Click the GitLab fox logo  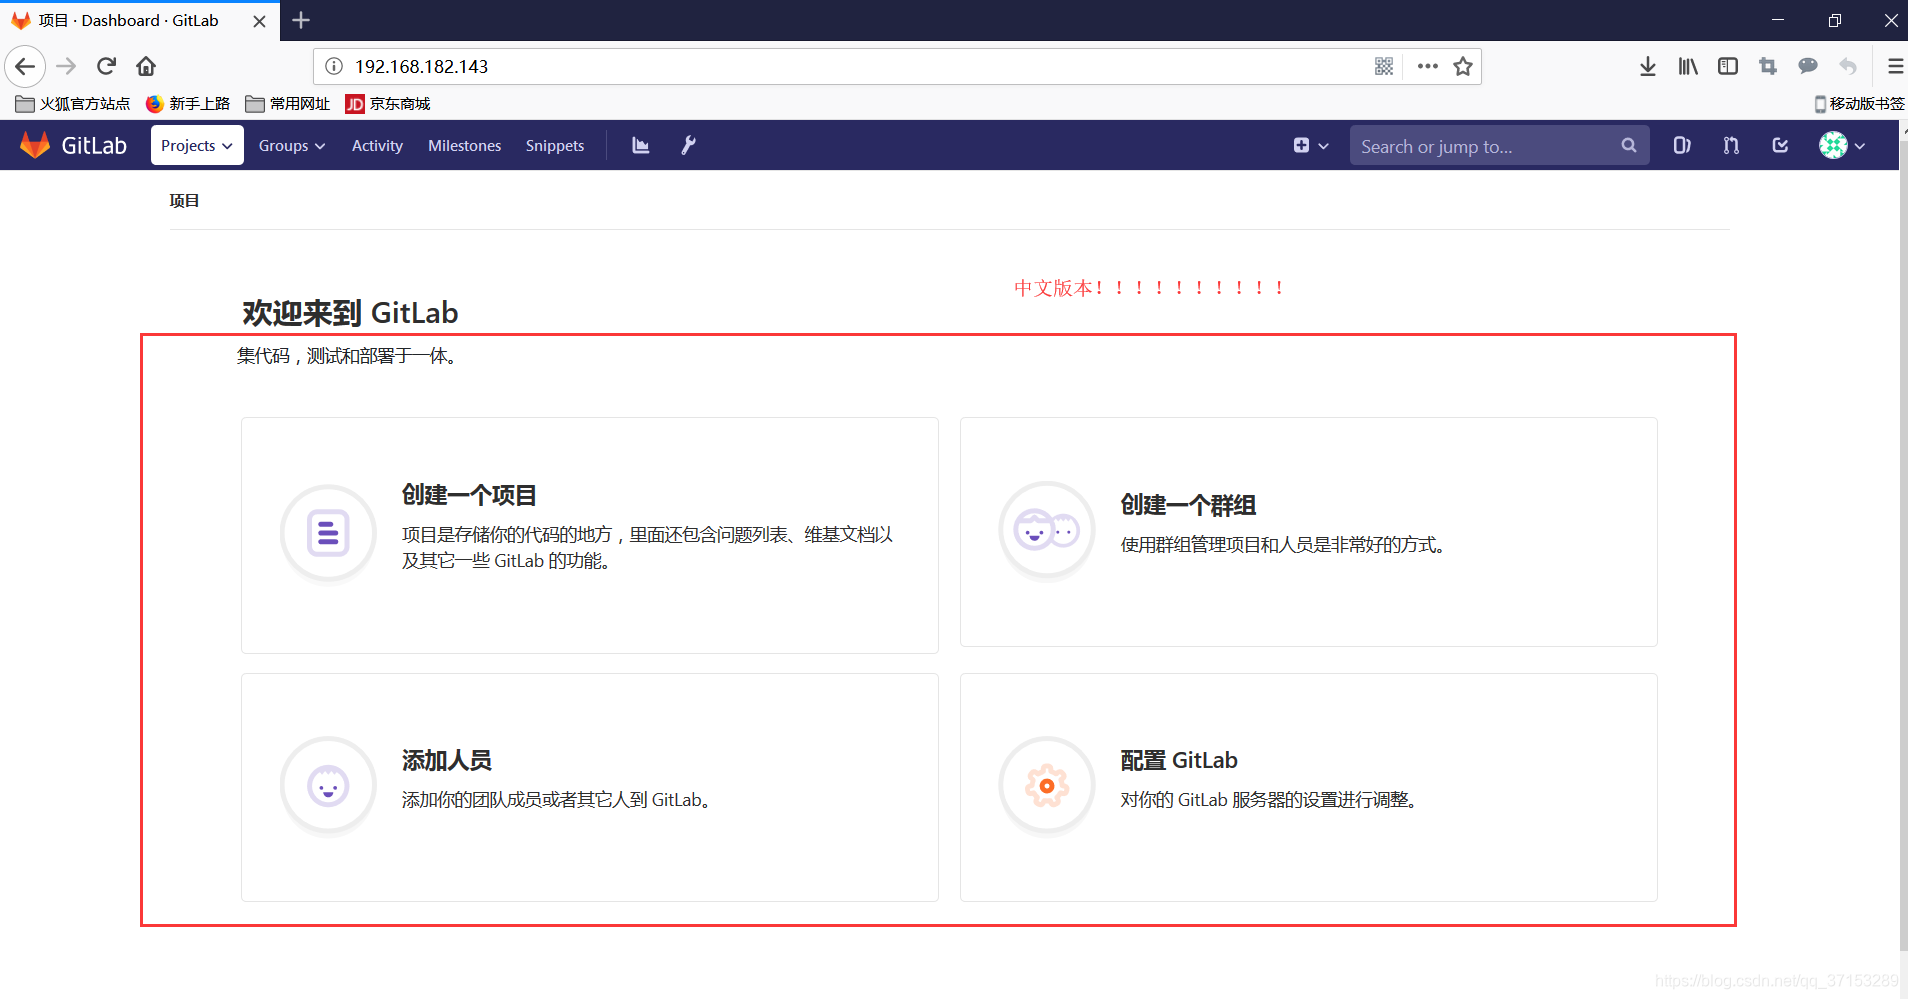pos(35,145)
